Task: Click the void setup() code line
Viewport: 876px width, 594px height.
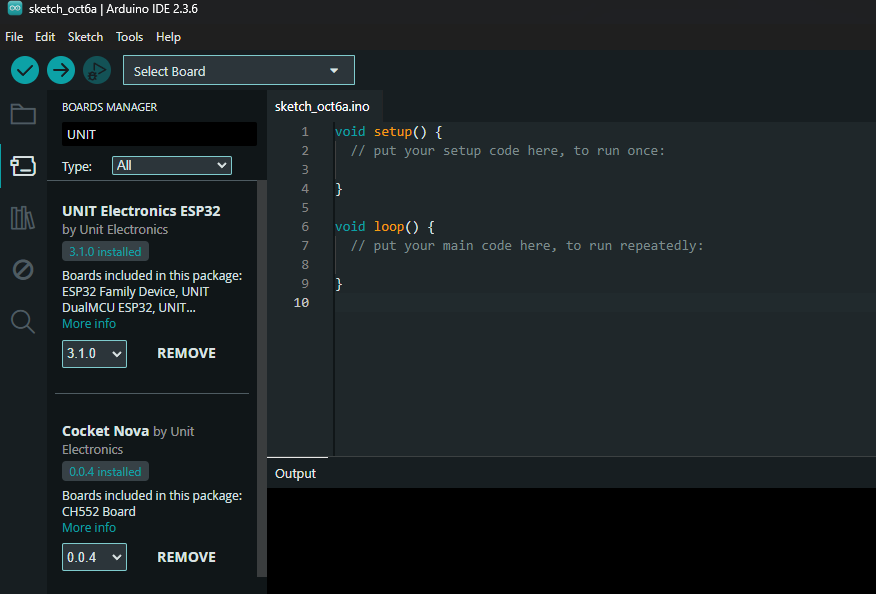Action: click(x=388, y=132)
